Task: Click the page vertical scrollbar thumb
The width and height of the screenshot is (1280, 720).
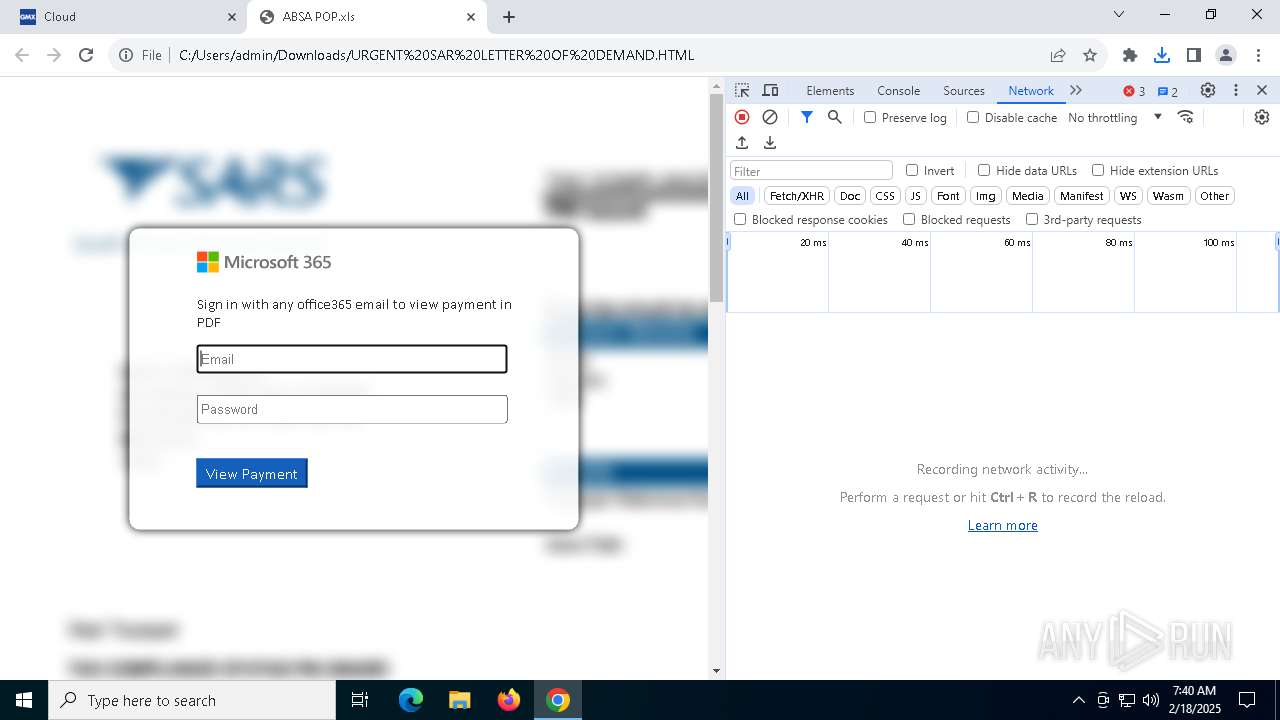Action: [716, 197]
